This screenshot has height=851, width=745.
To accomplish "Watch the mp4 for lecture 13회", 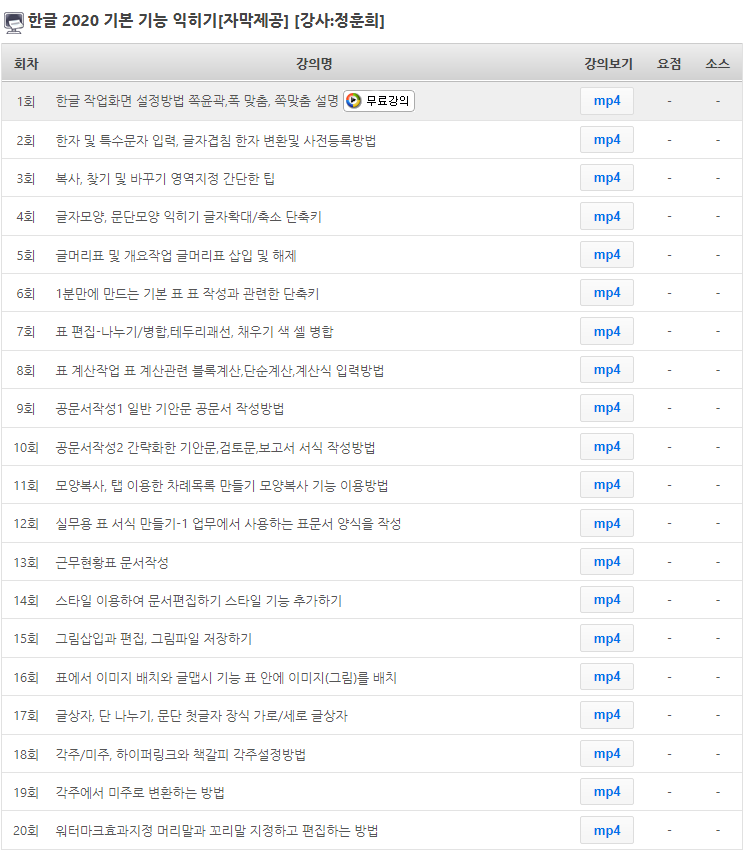I will [607, 562].
